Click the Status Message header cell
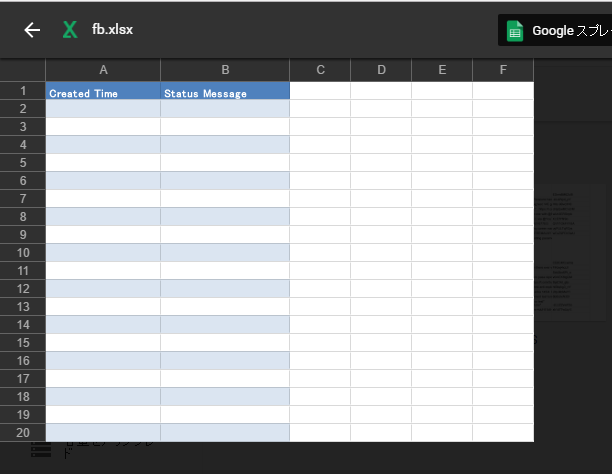Image resolution: width=612 pixels, height=474 pixels. pyautogui.click(x=225, y=91)
